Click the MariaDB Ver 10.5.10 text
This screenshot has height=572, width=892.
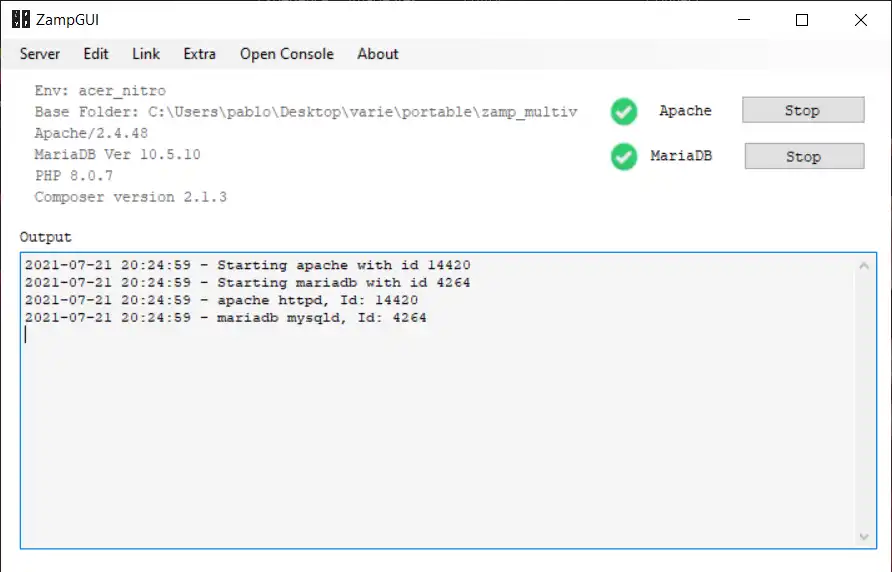coord(117,154)
